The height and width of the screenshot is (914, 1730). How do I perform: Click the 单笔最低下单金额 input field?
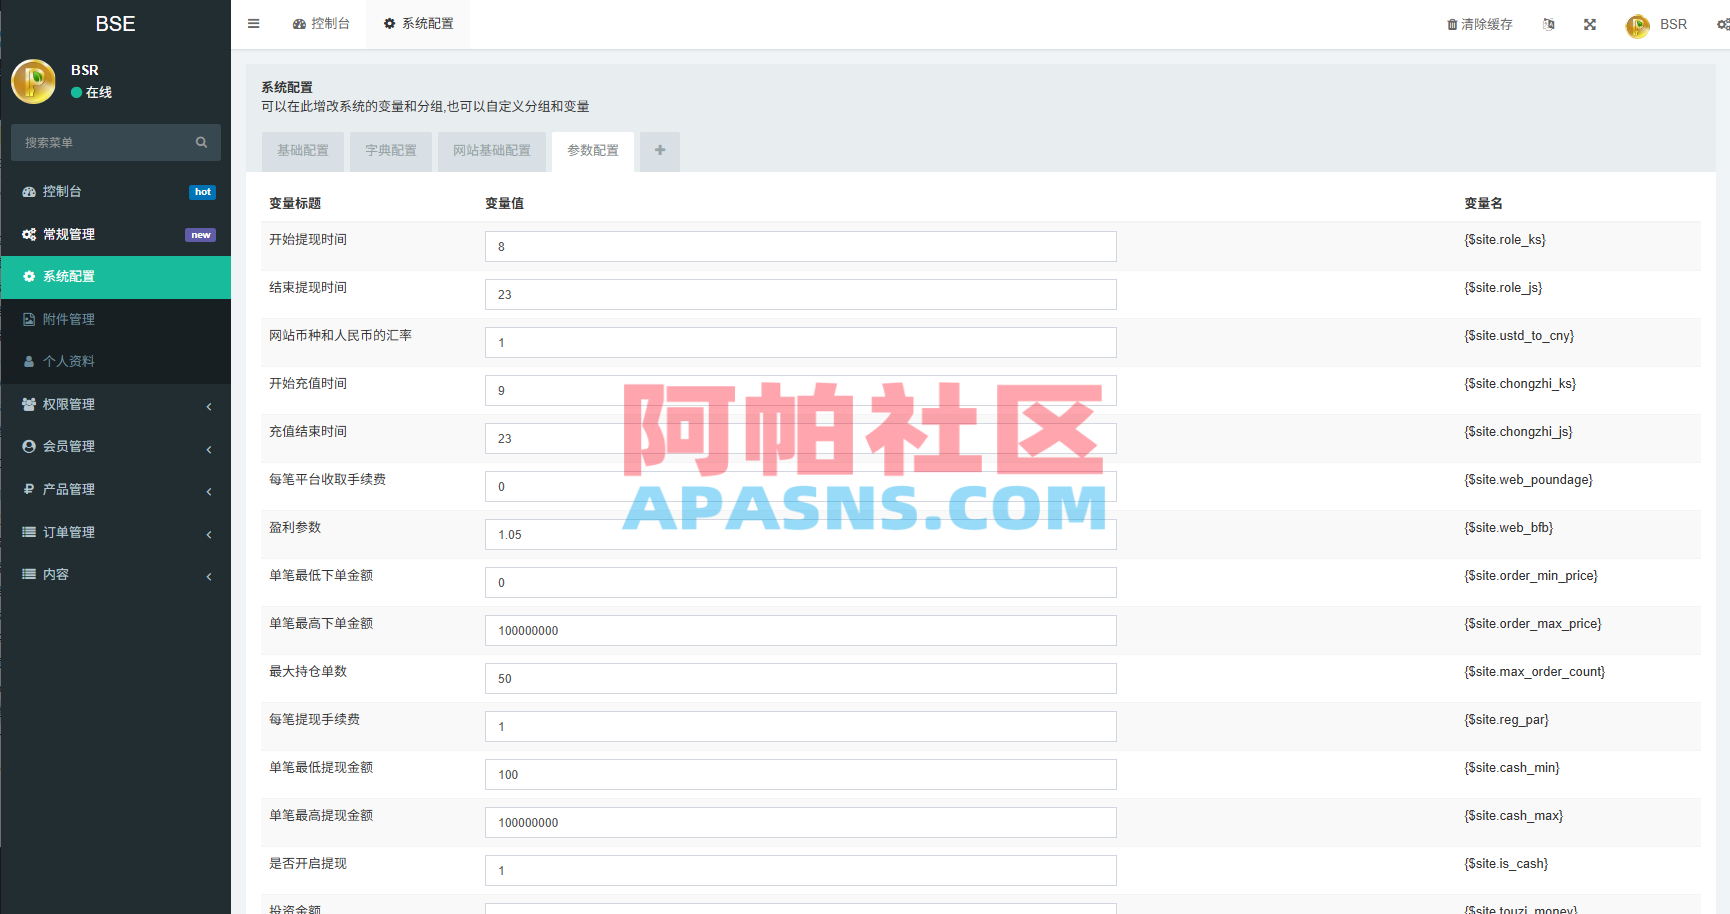point(801,583)
